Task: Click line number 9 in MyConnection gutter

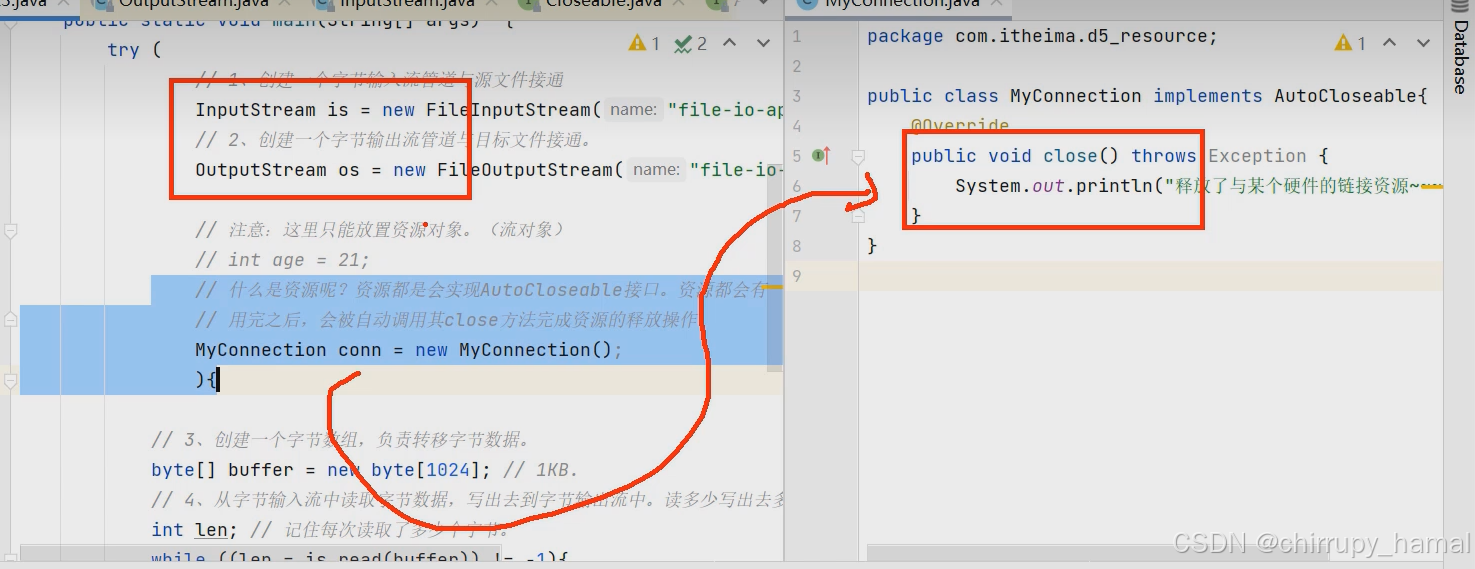Action: pos(797,277)
